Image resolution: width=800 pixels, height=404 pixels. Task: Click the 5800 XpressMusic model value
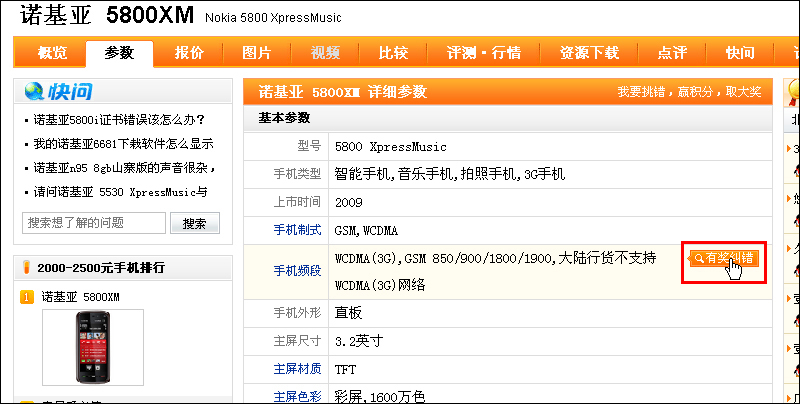391,147
